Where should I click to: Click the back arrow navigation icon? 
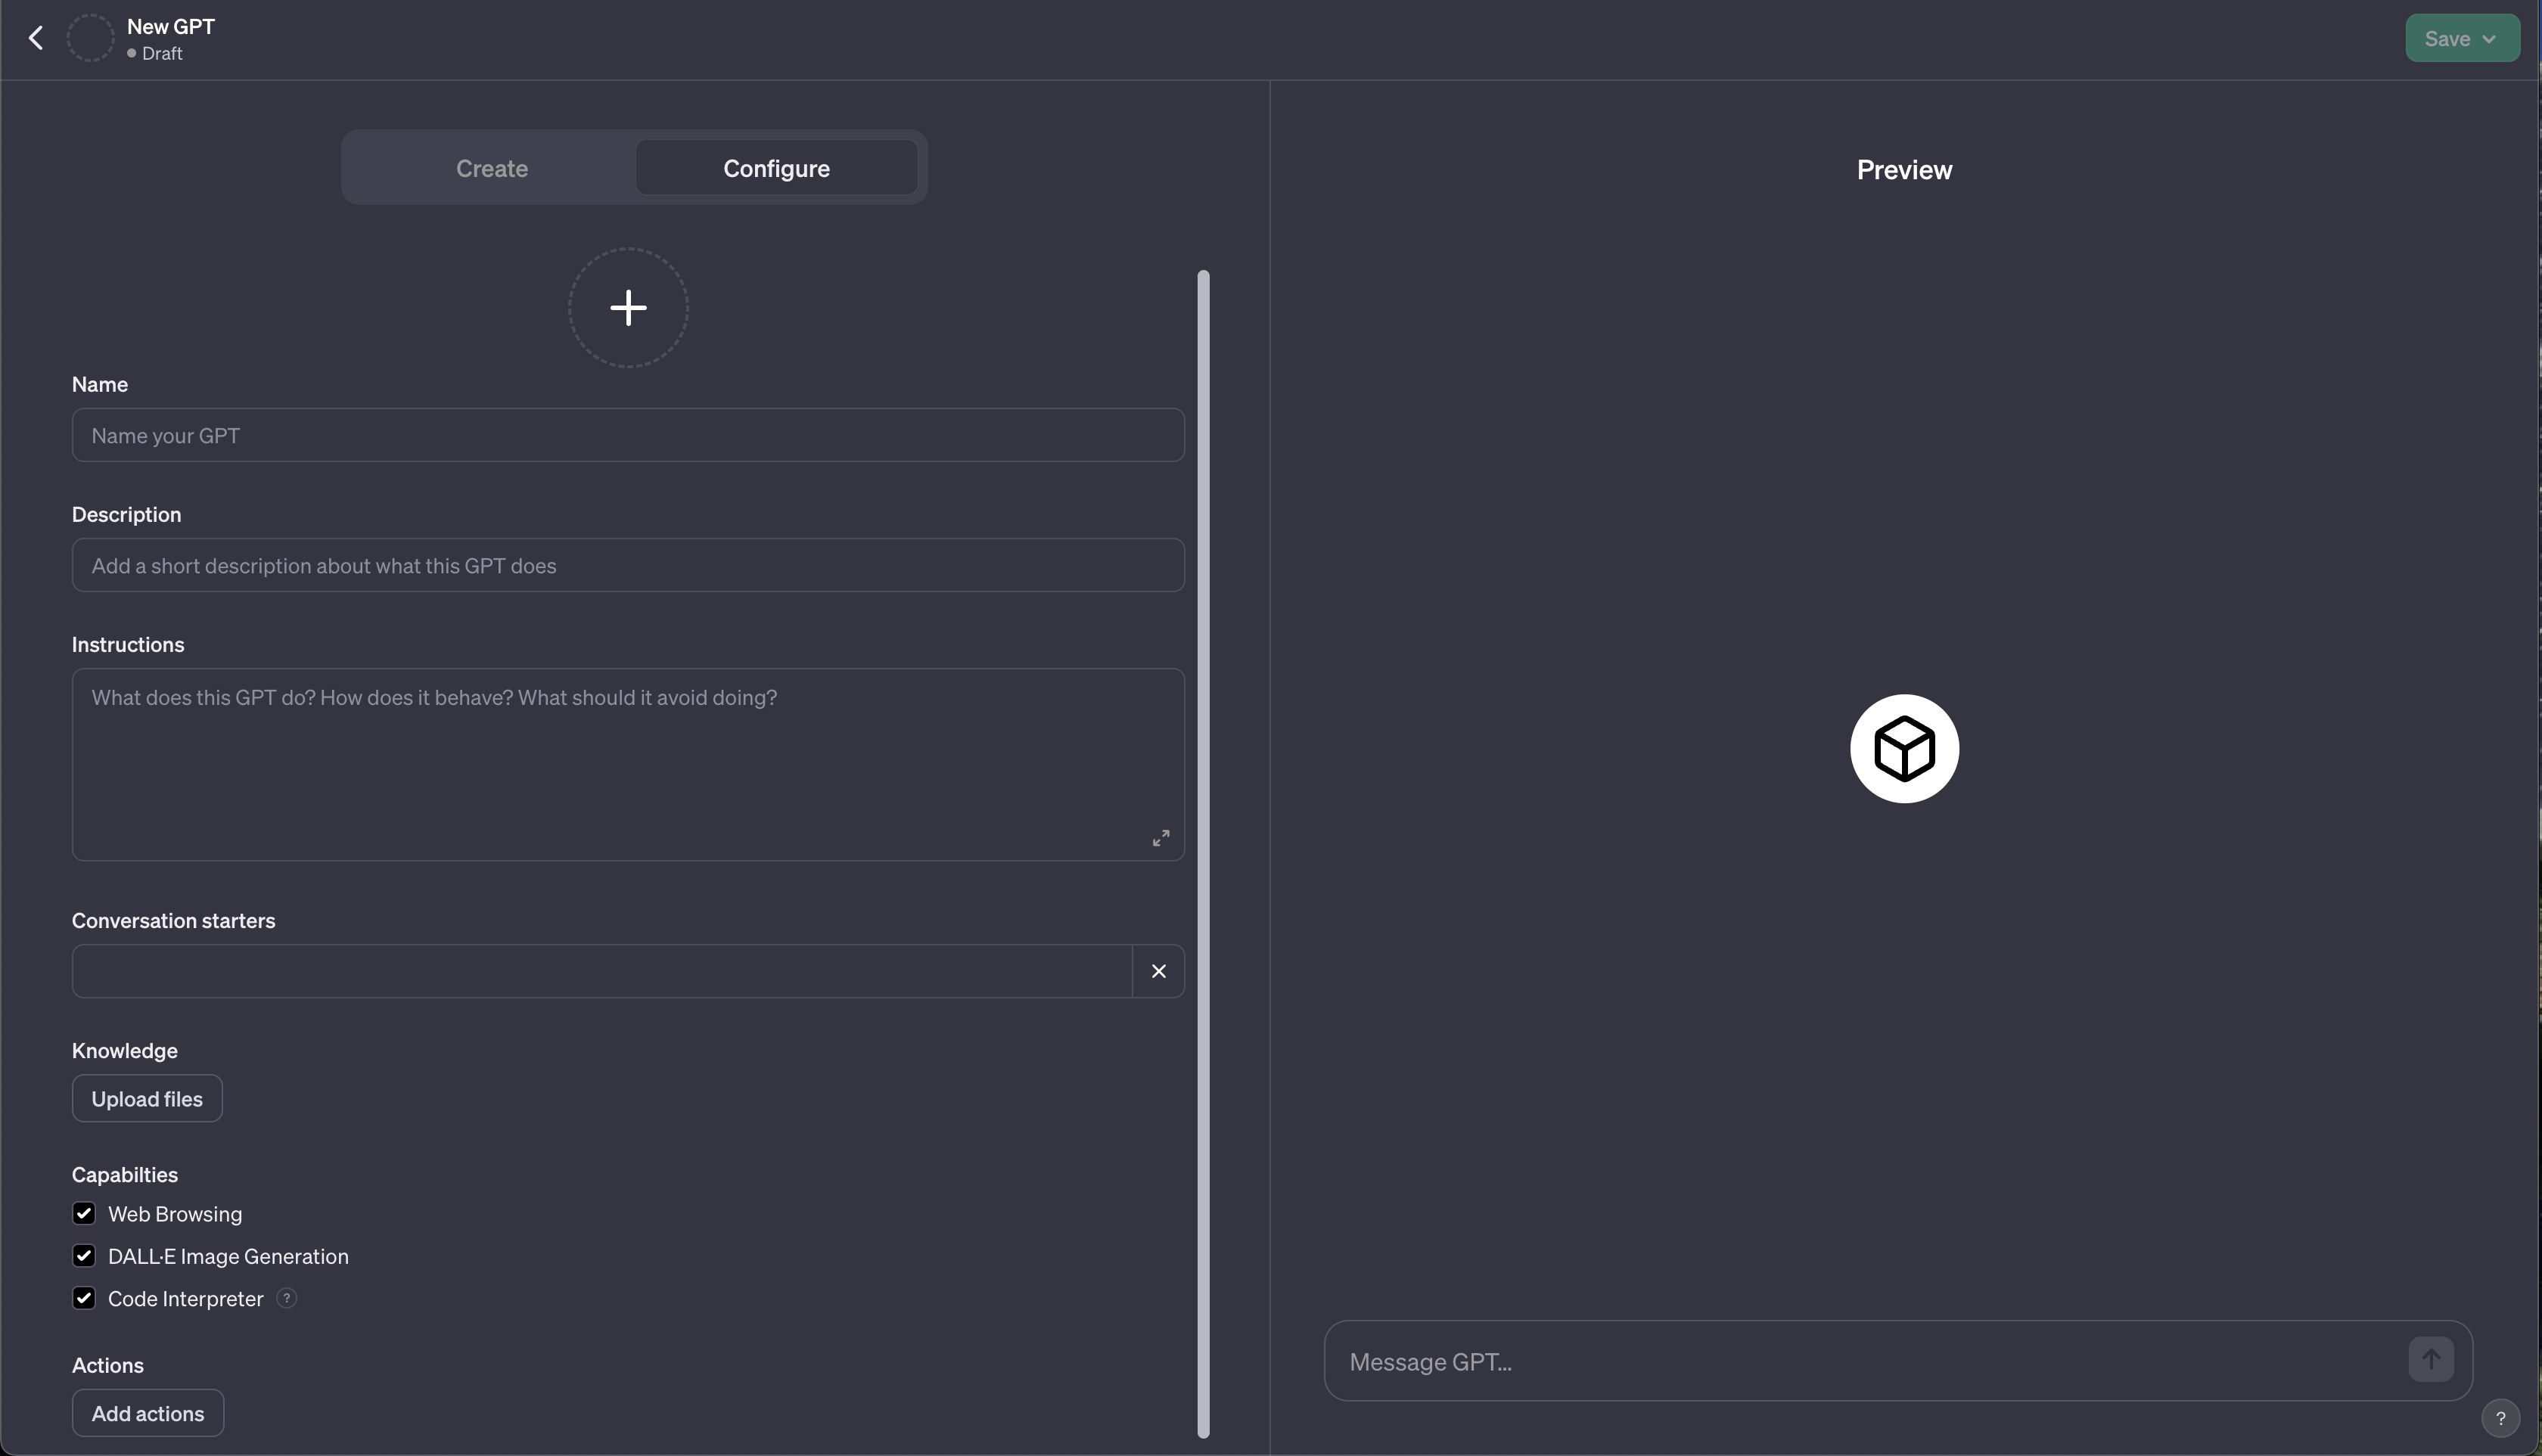click(x=33, y=36)
